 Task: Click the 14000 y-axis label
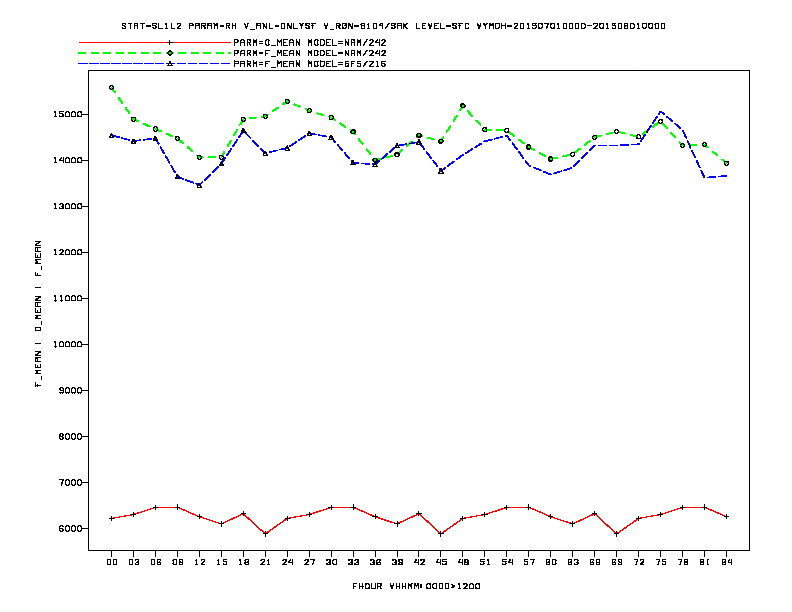[x=67, y=161]
